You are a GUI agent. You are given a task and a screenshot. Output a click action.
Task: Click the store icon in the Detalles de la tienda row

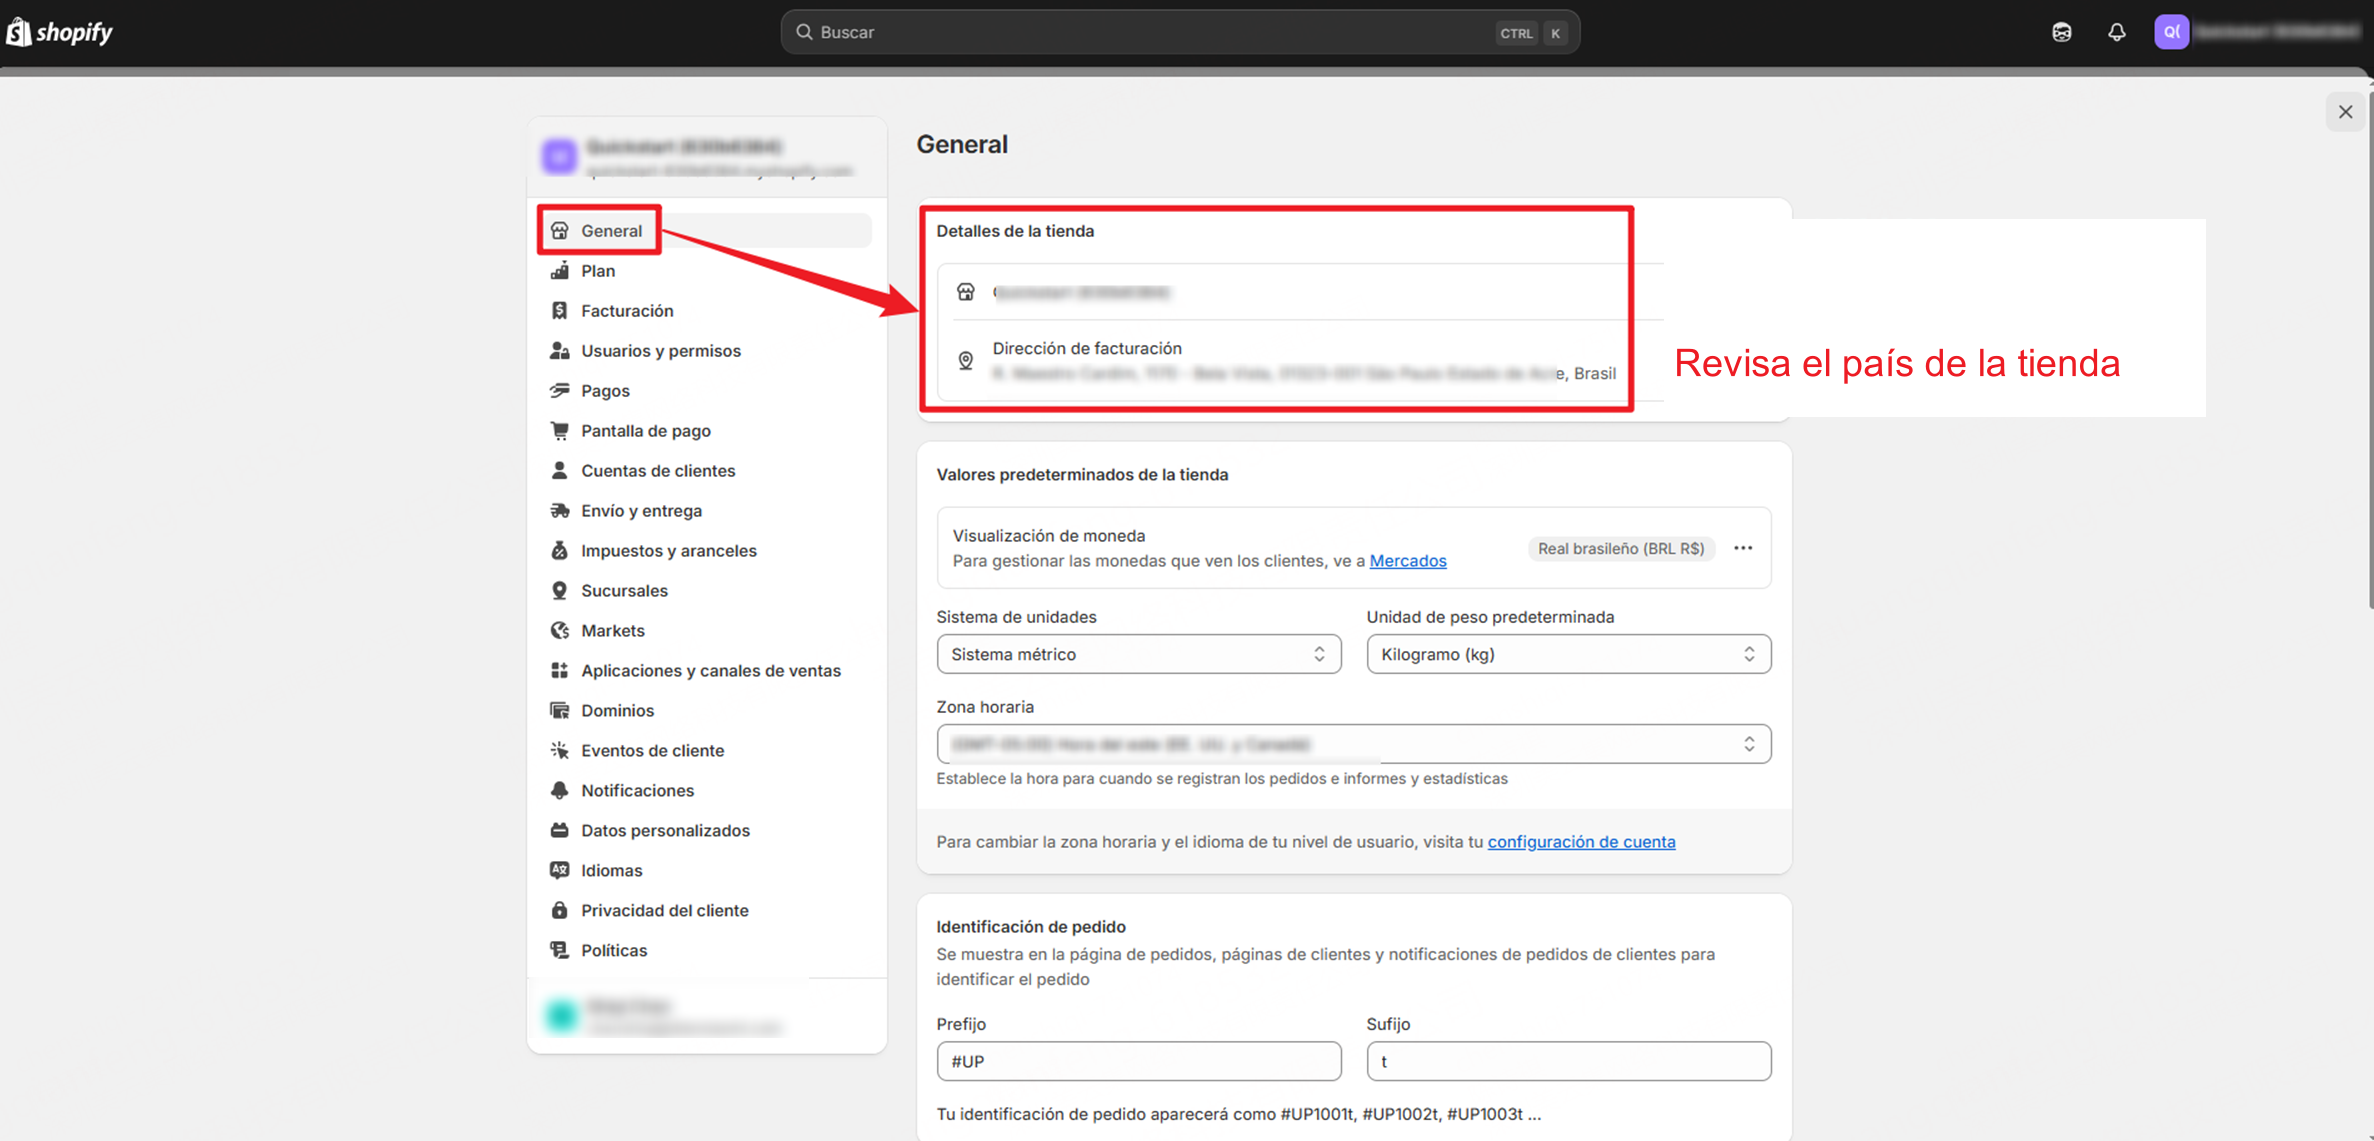pos(966,292)
